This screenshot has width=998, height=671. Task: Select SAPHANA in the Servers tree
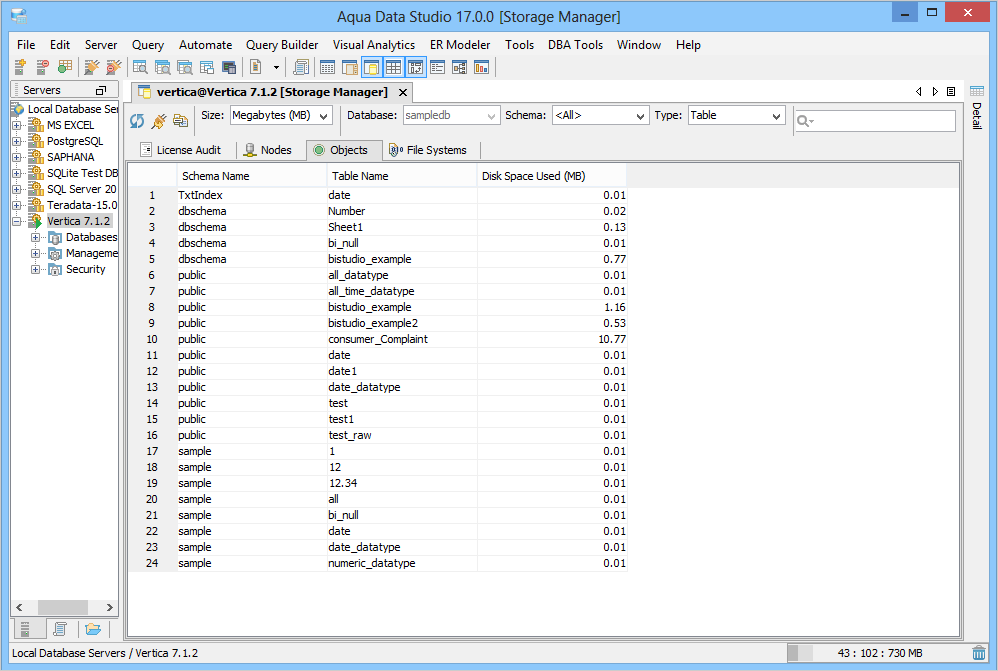tap(71, 157)
